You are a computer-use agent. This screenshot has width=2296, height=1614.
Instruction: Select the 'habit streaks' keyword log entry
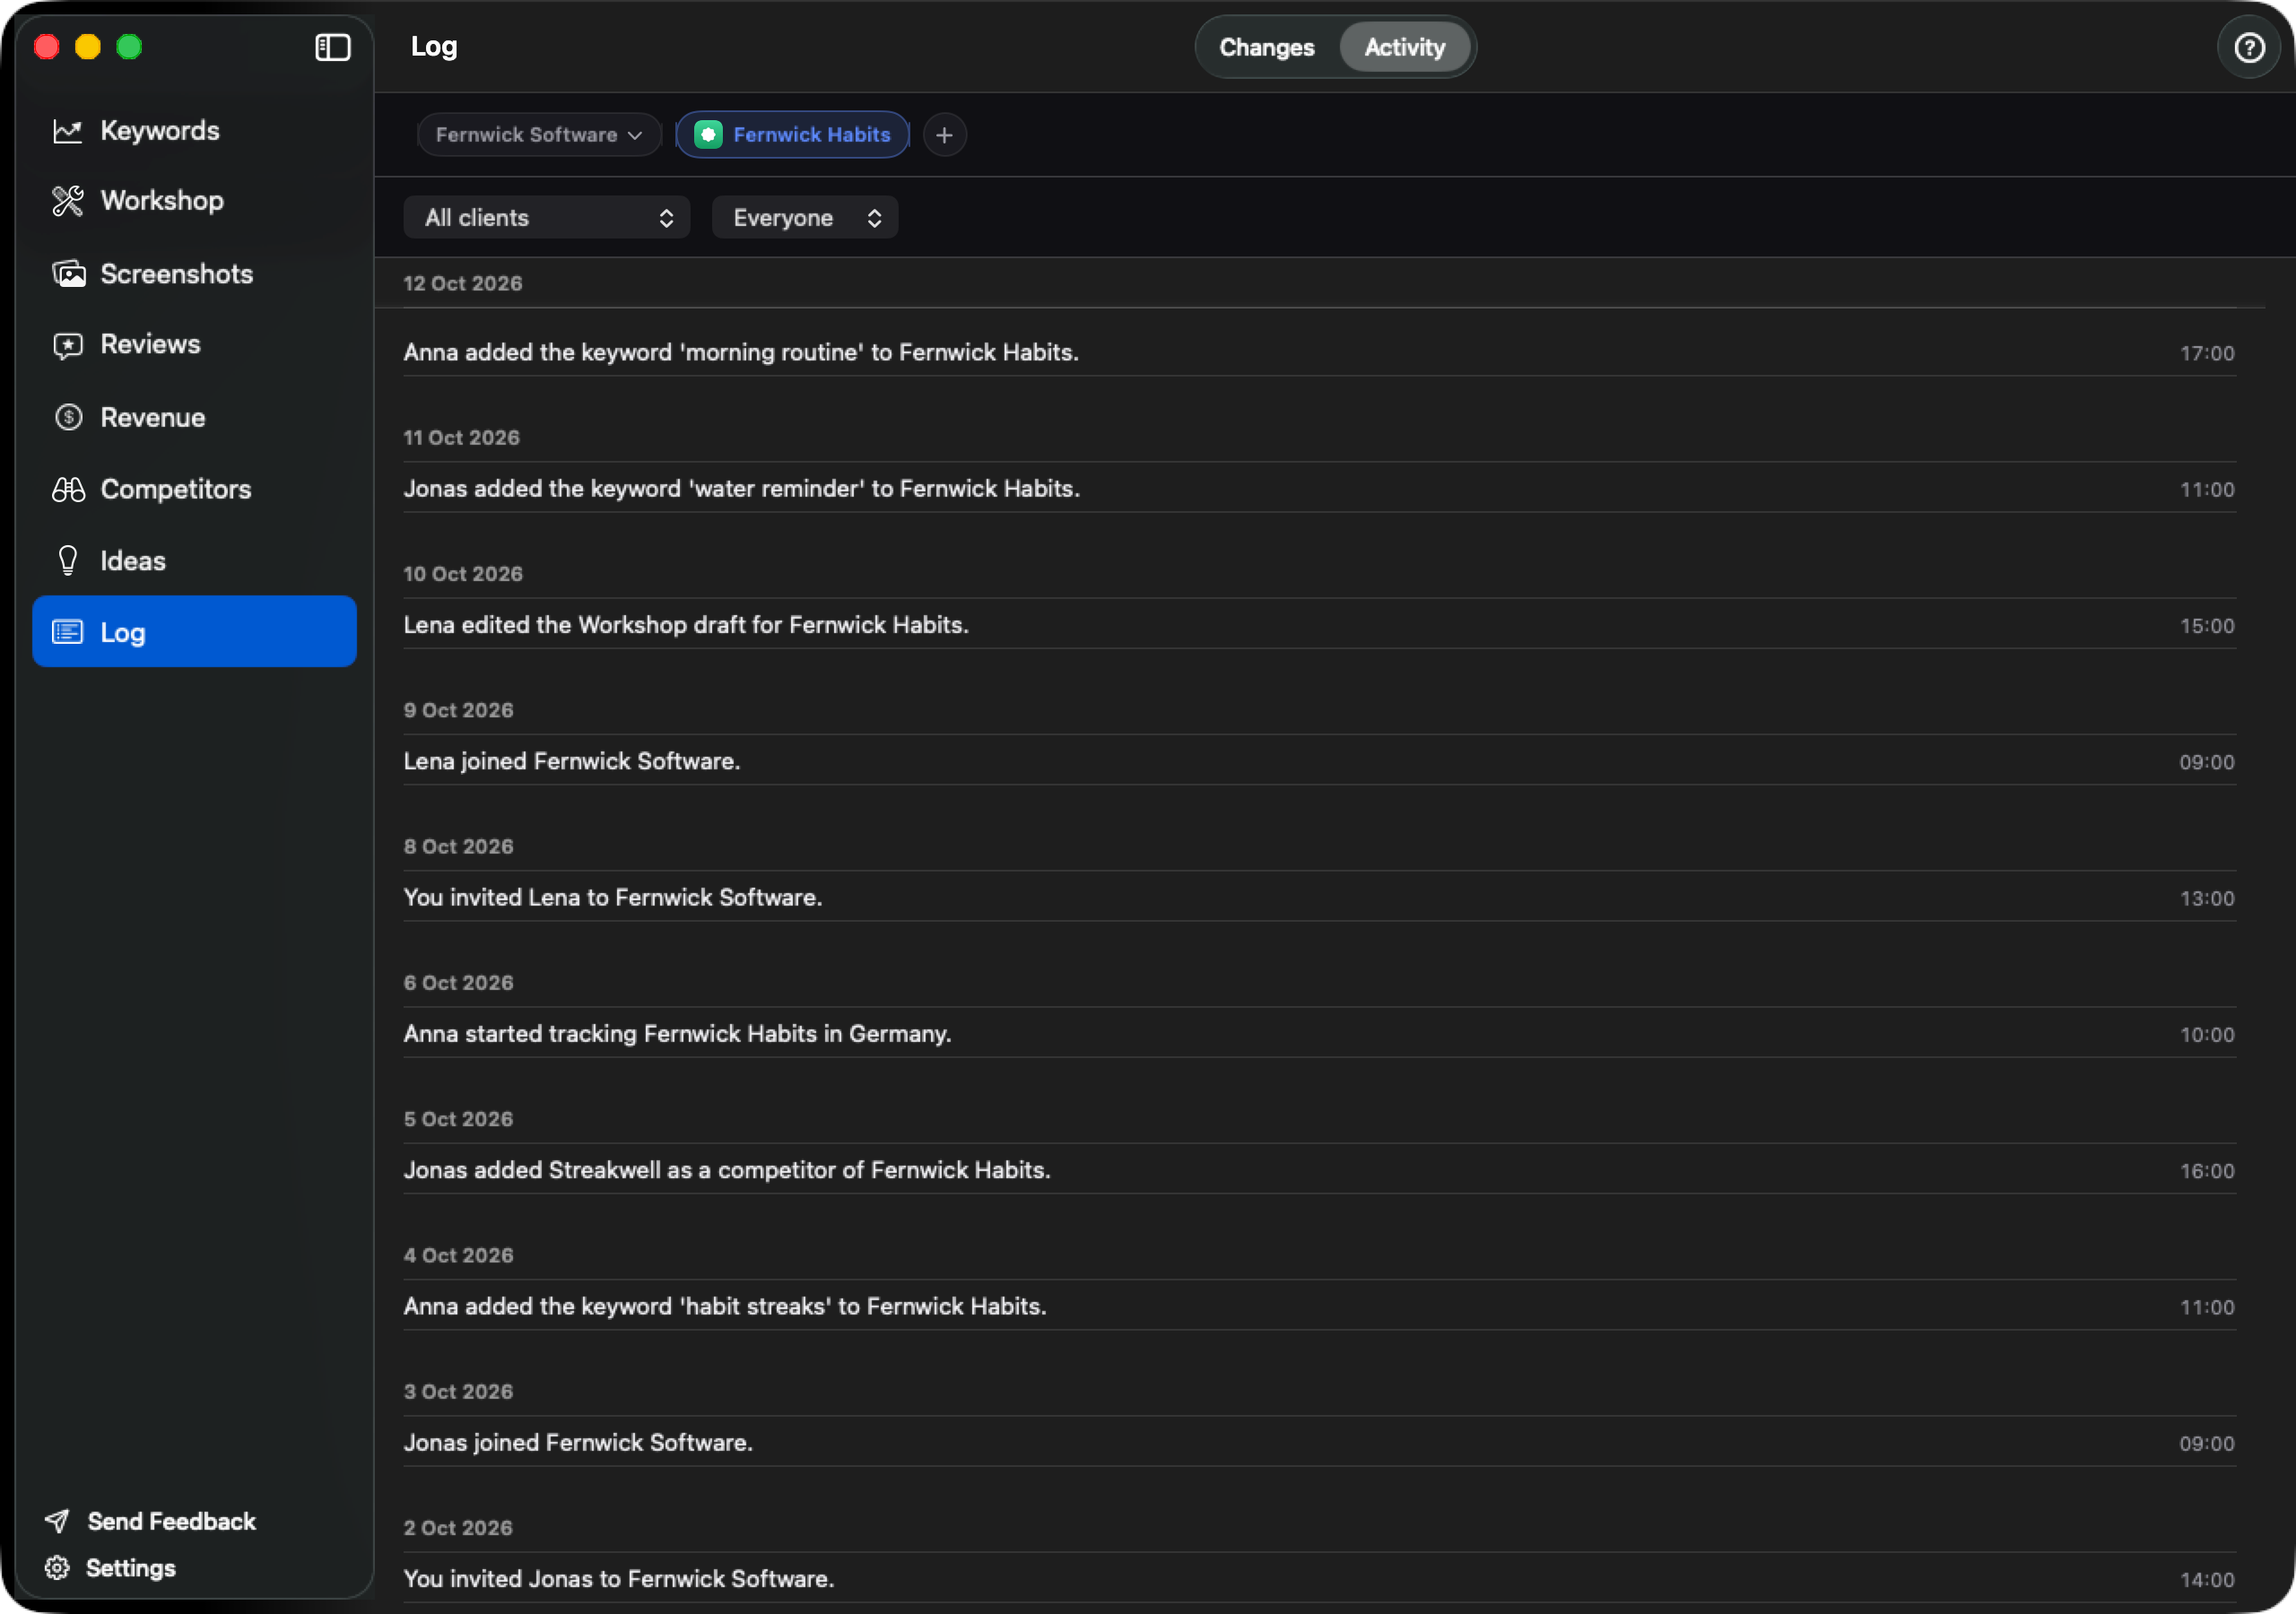pyautogui.click(x=1319, y=1306)
